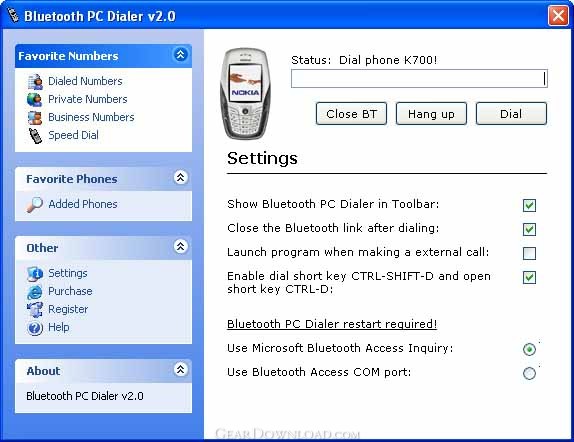
Task: Click the Close BT button
Action: coord(351,114)
